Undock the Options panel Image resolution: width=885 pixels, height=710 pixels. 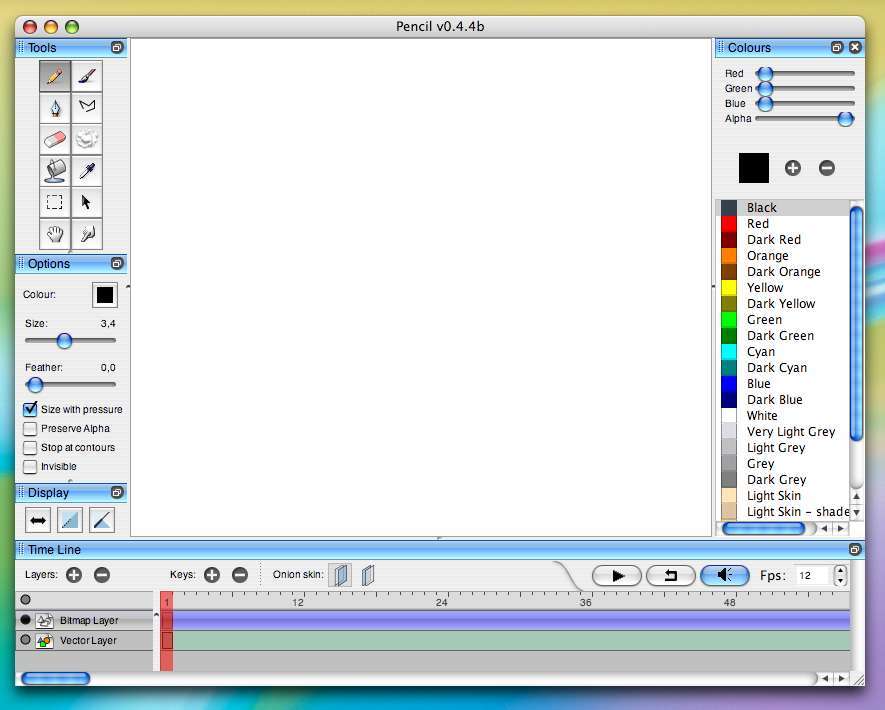[x=117, y=263]
